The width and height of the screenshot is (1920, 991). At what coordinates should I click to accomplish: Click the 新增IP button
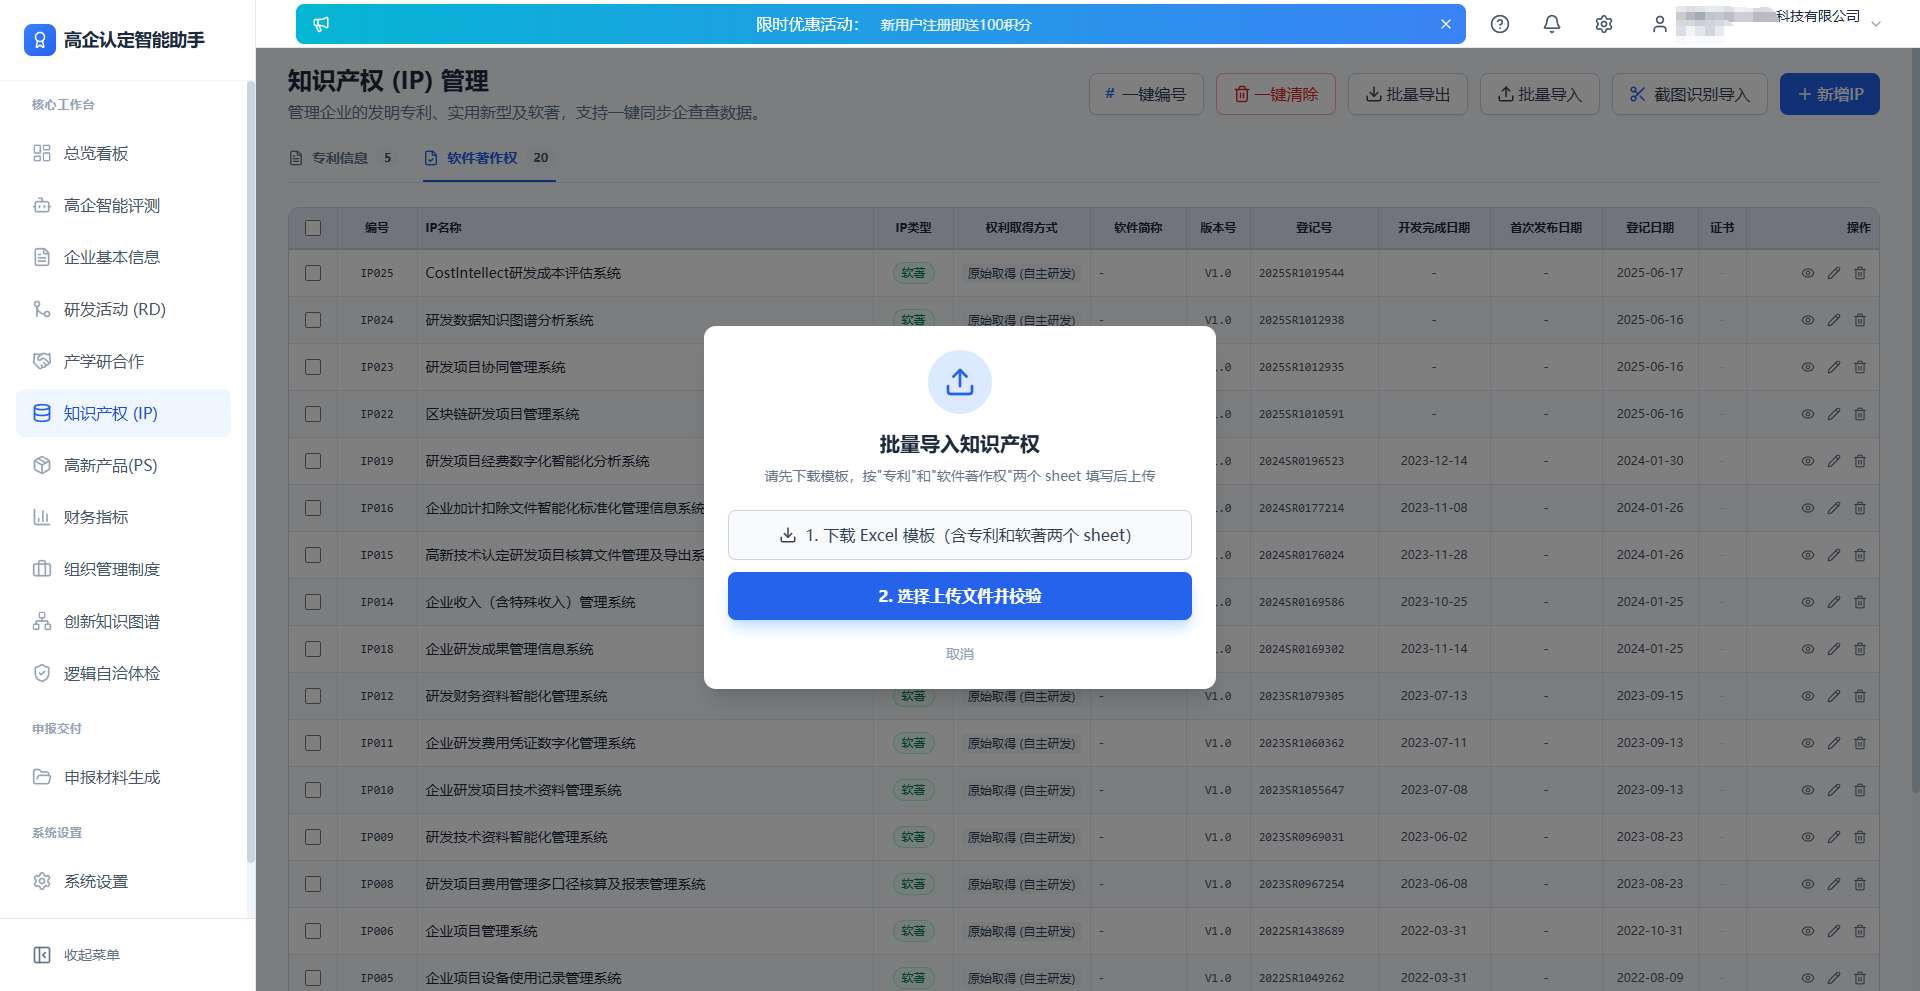tap(1830, 94)
